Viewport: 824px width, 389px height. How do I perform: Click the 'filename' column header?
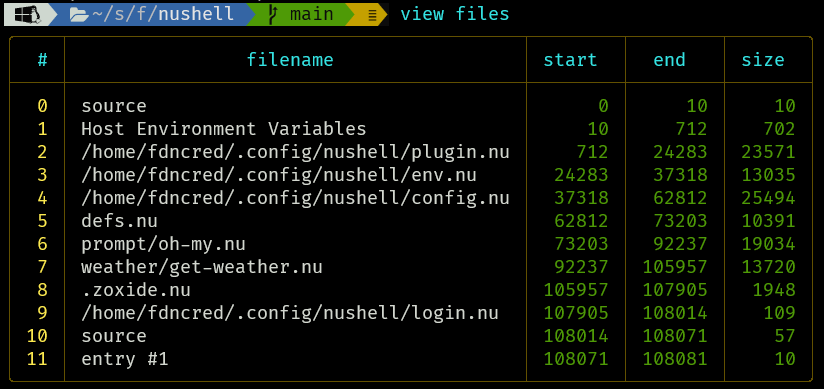pos(290,59)
